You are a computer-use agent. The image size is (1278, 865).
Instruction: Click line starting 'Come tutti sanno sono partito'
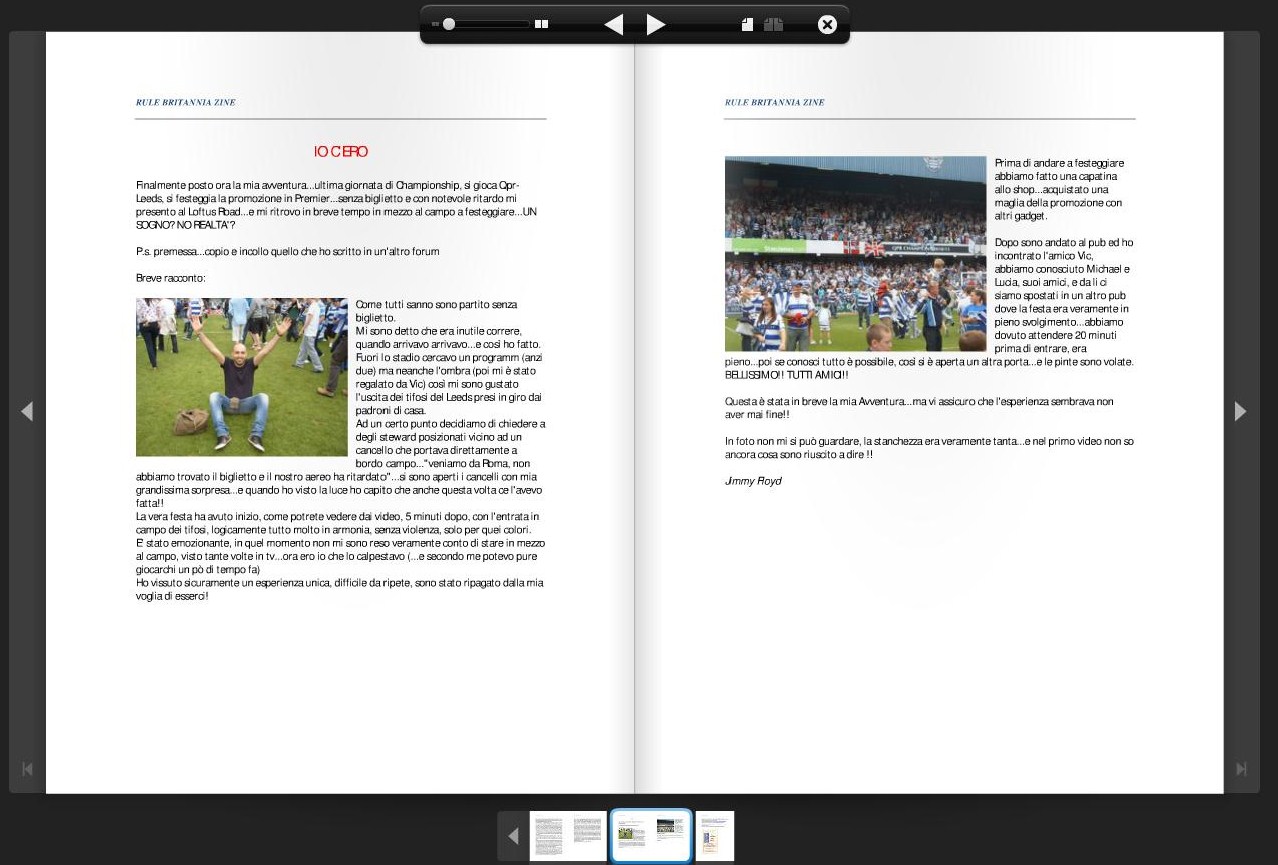click(x=437, y=304)
